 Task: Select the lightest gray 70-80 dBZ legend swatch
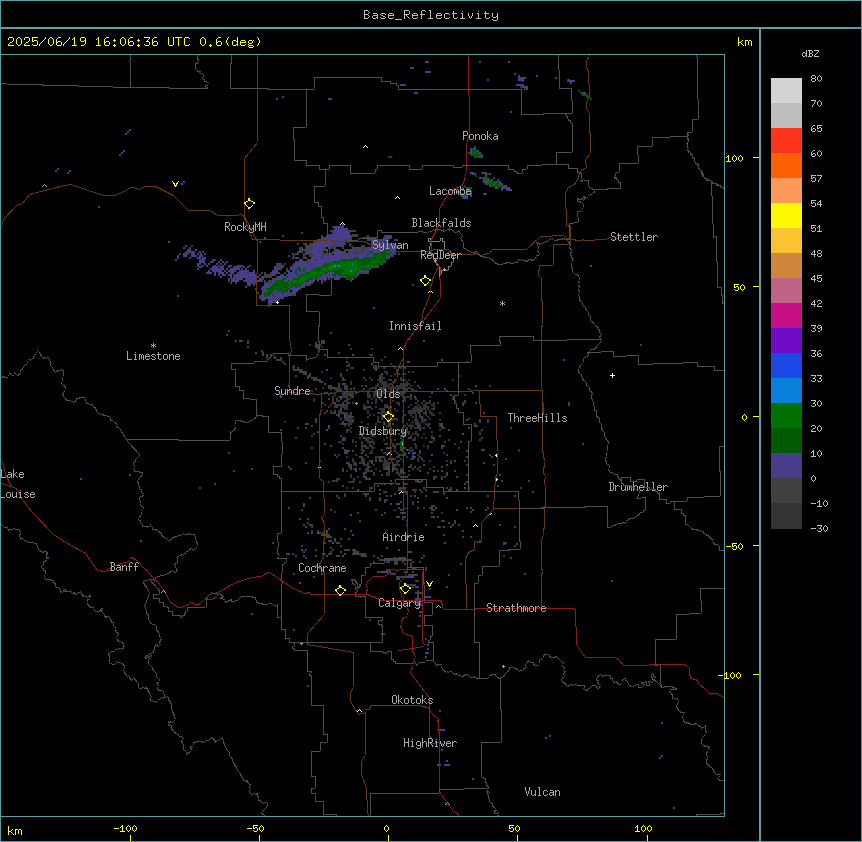point(786,91)
